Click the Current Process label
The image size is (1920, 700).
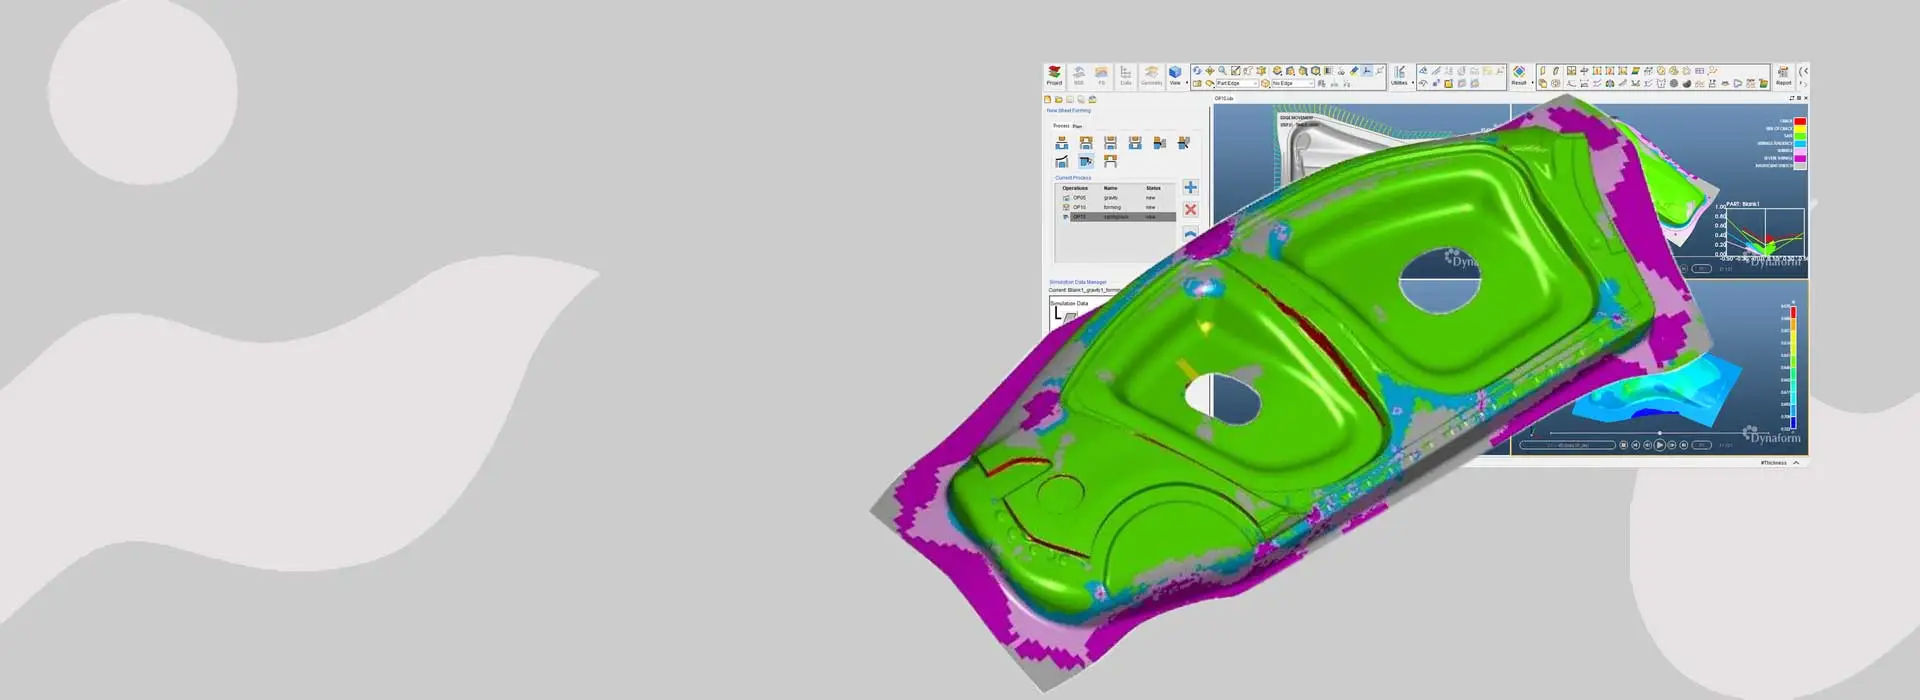click(x=1073, y=178)
